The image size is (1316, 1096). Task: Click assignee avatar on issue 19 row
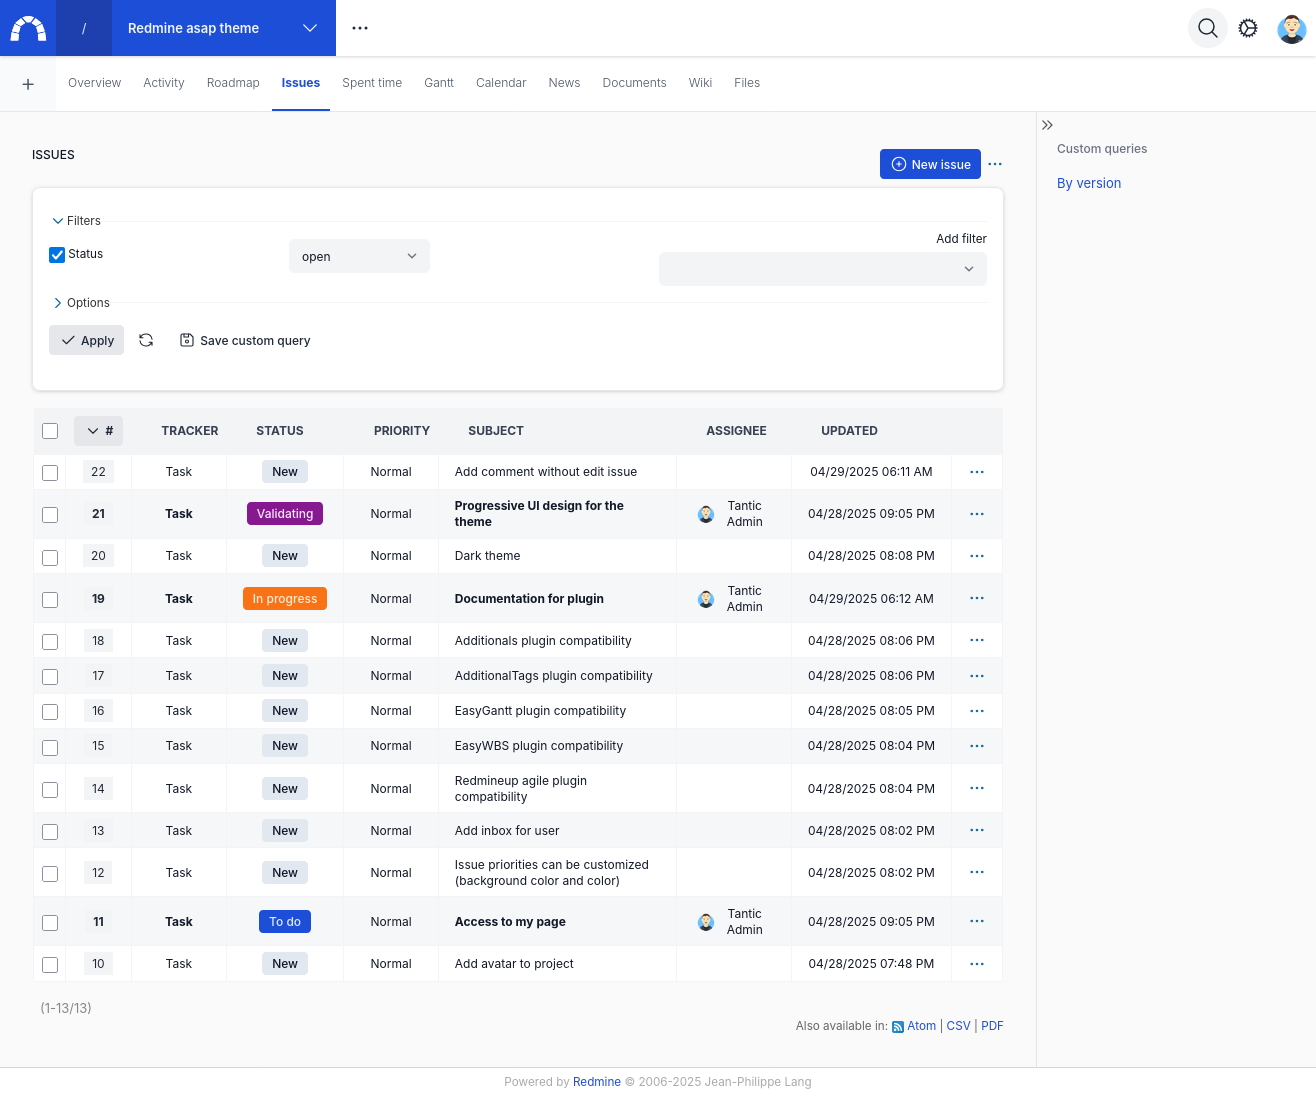click(x=706, y=599)
